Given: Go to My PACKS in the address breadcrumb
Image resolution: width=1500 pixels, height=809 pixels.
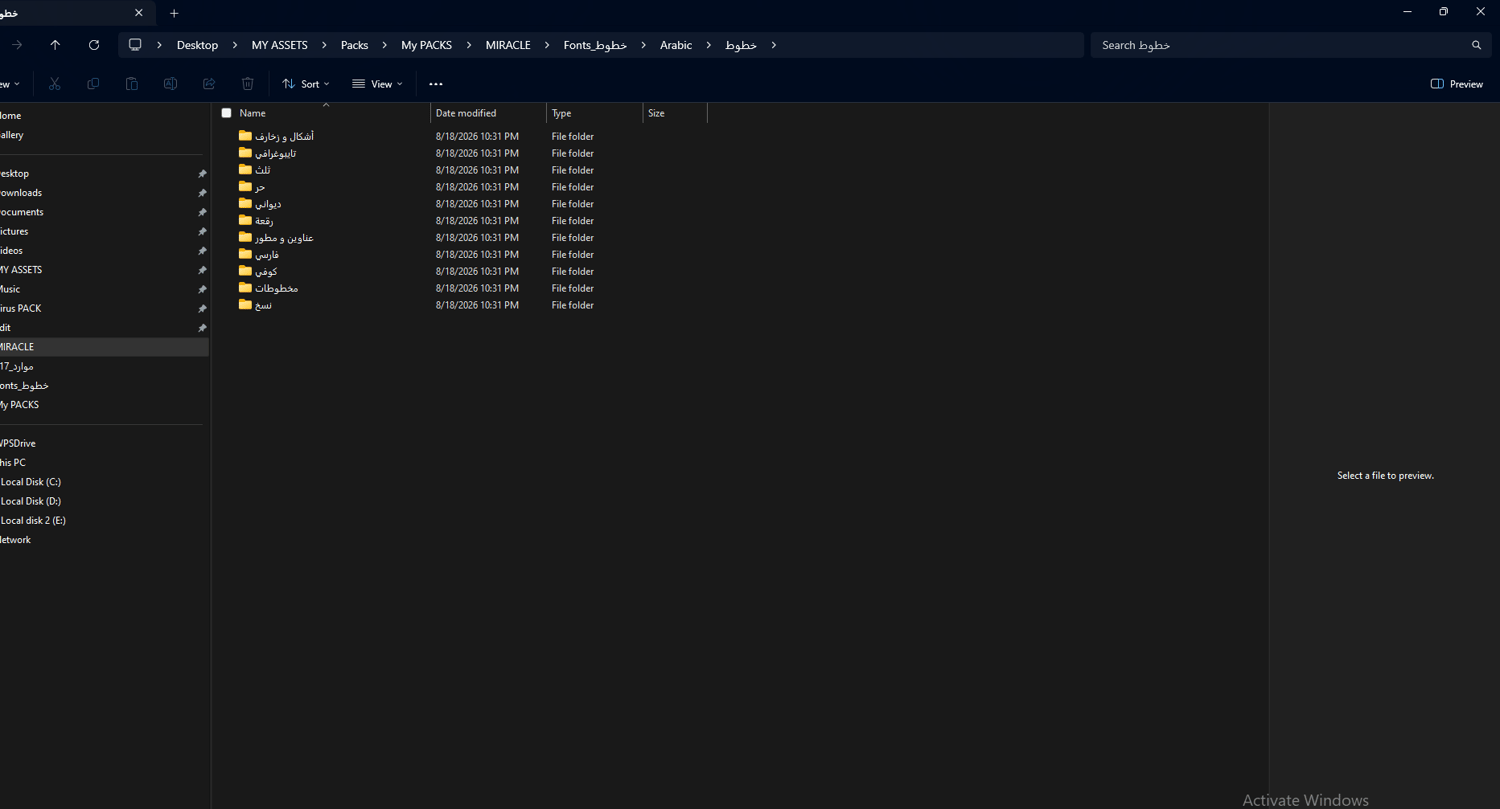Looking at the screenshot, I should coord(427,45).
